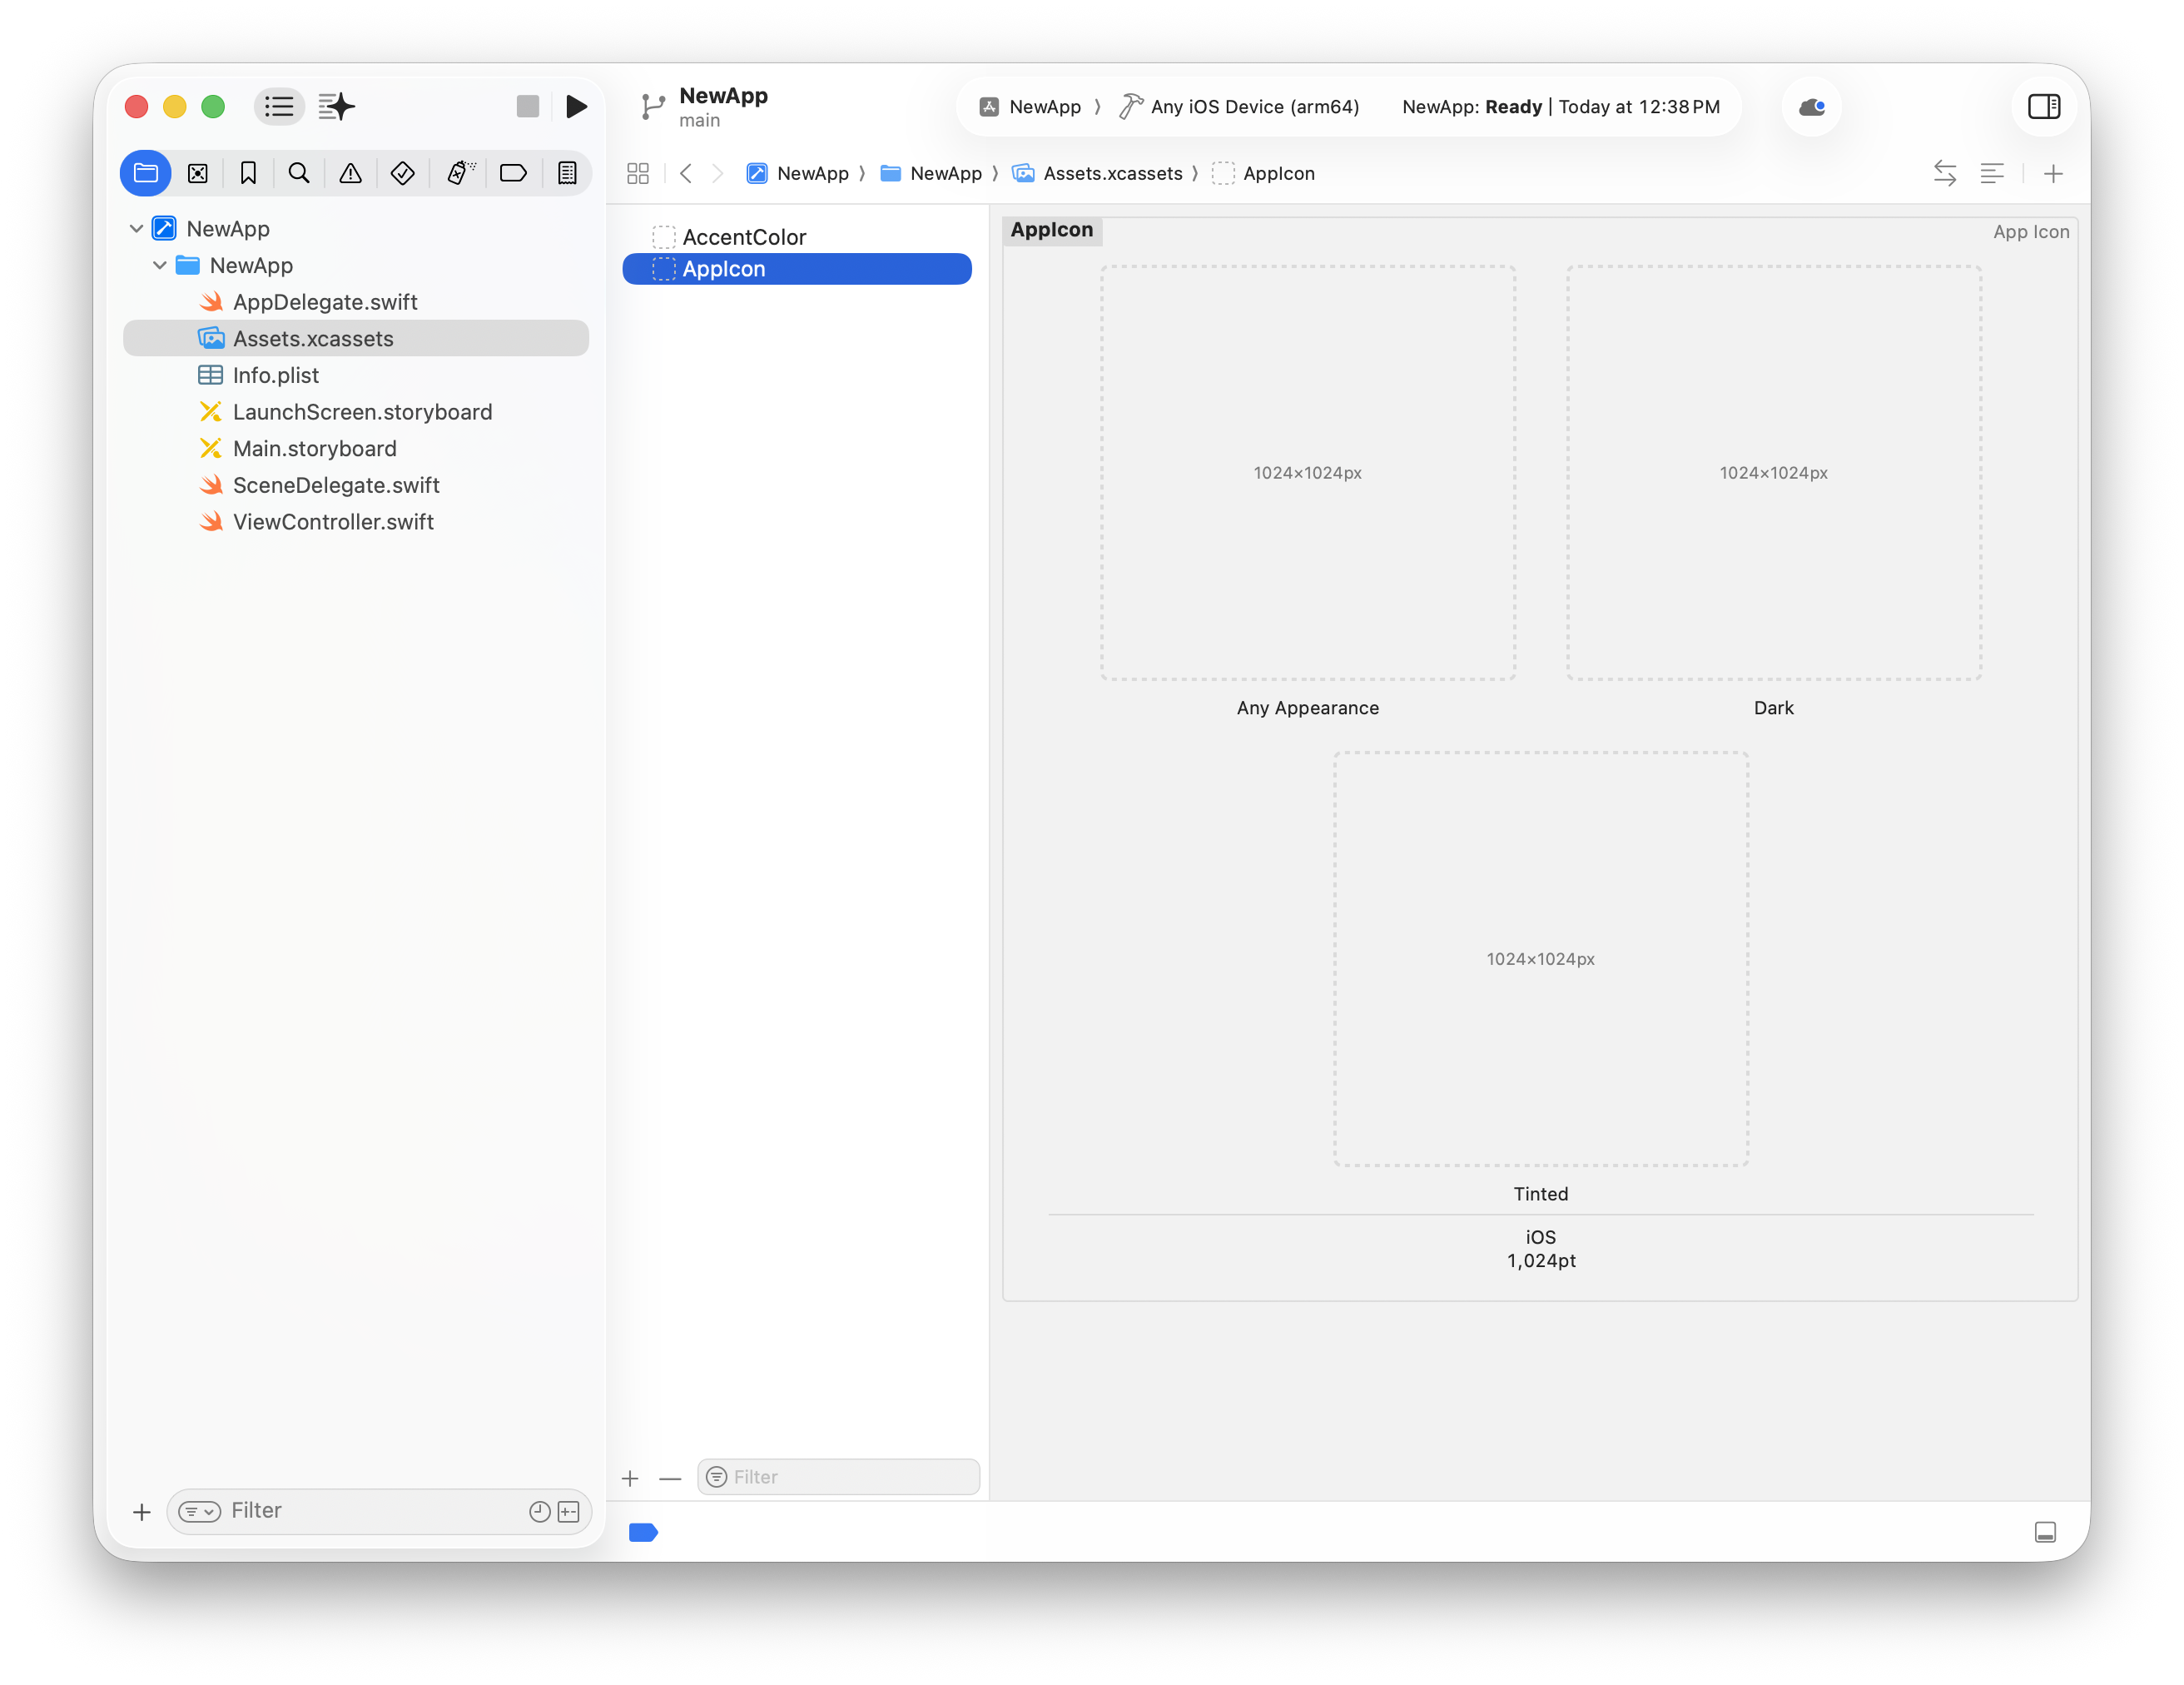This screenshot has height=1685, width=2184.
Task: Remove selected asset with minus button
Action: coord(670,1478)
